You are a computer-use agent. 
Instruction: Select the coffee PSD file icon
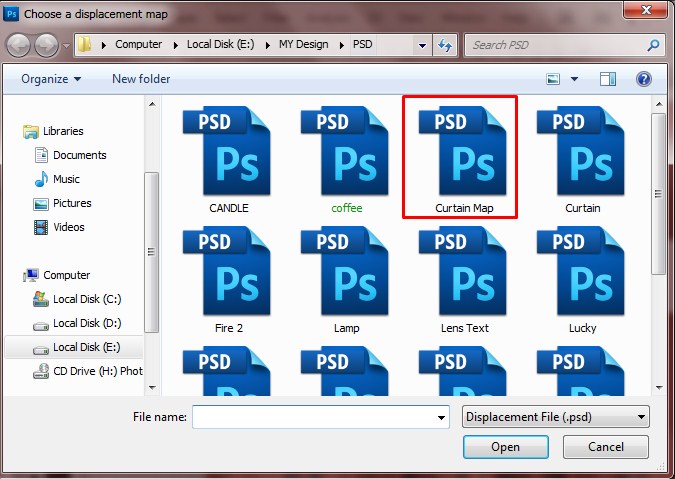[345, 151]
